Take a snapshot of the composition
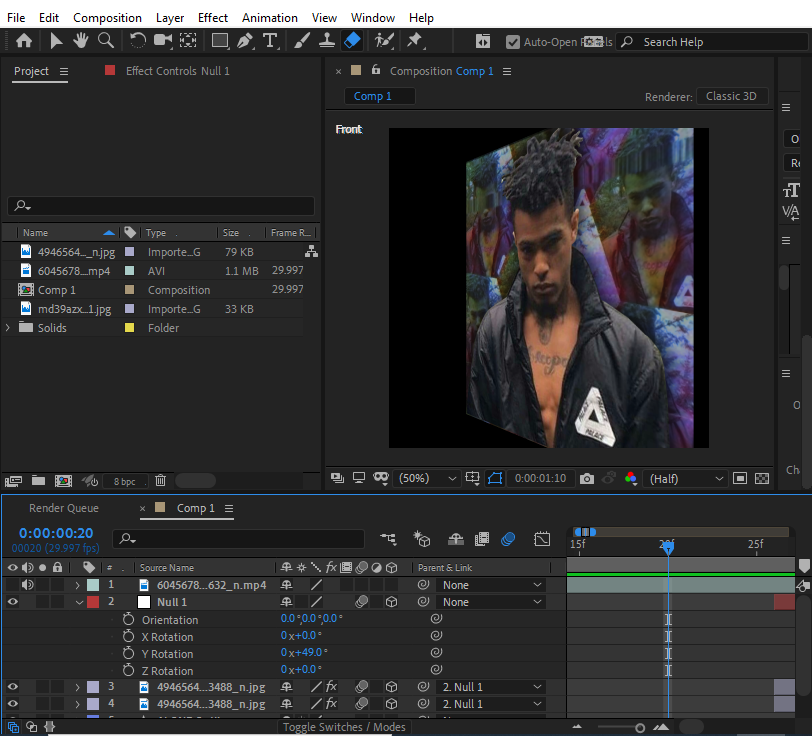The width and height of the screenshot is (812, 736). pyautogui.click(x=587, y=478)
